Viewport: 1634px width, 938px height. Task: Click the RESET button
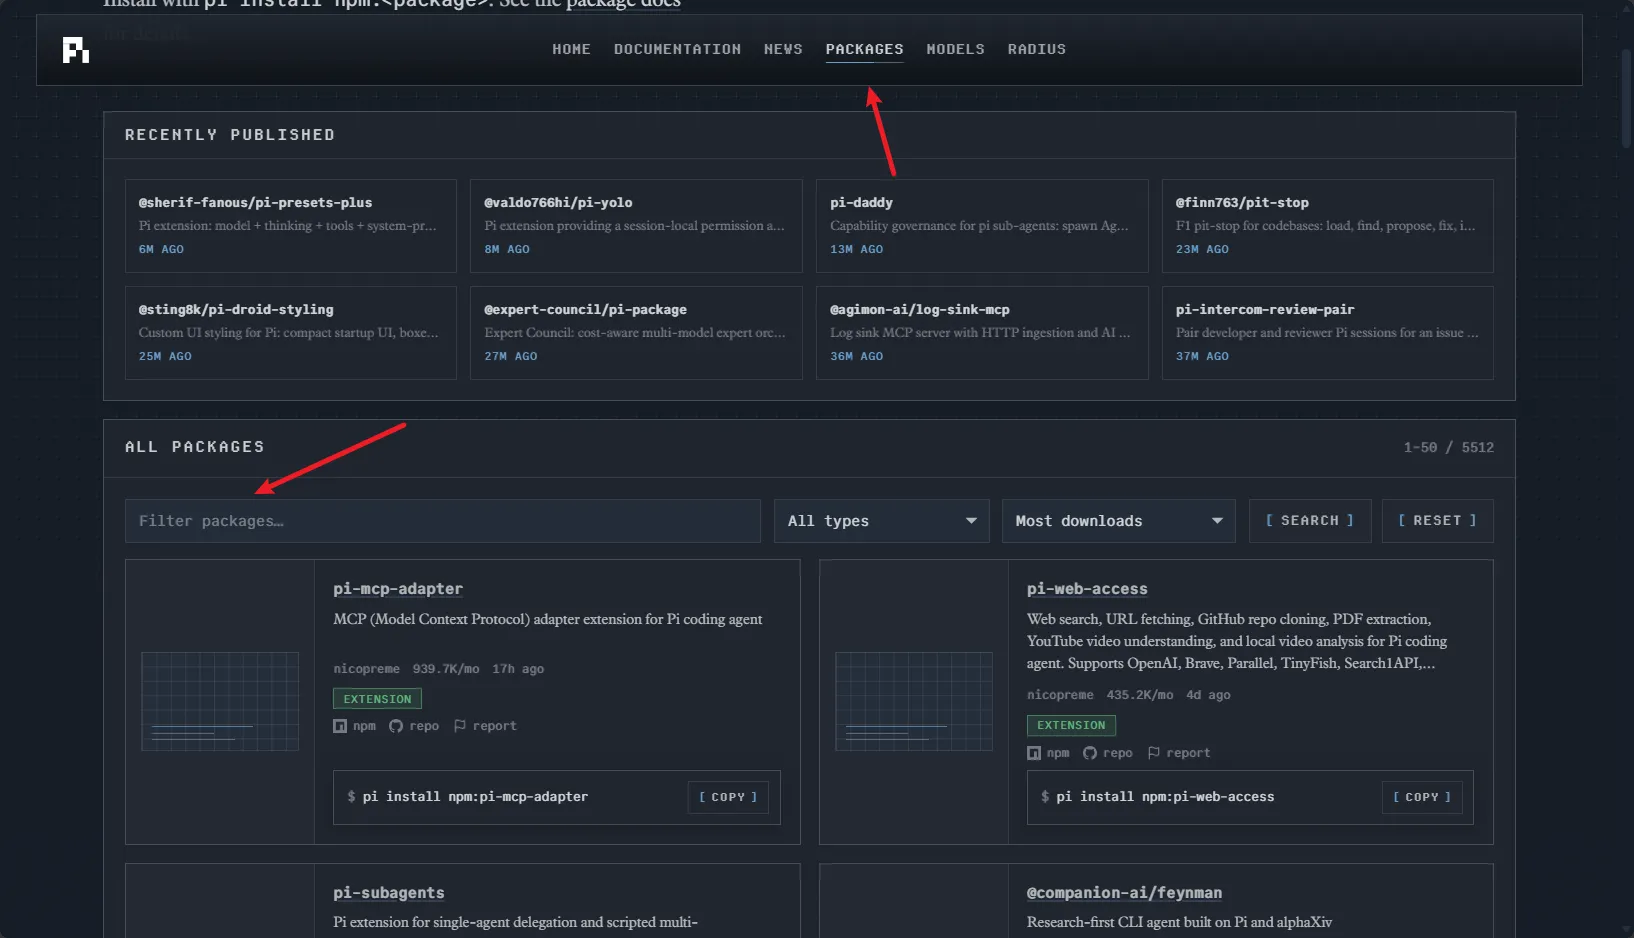1437,521
